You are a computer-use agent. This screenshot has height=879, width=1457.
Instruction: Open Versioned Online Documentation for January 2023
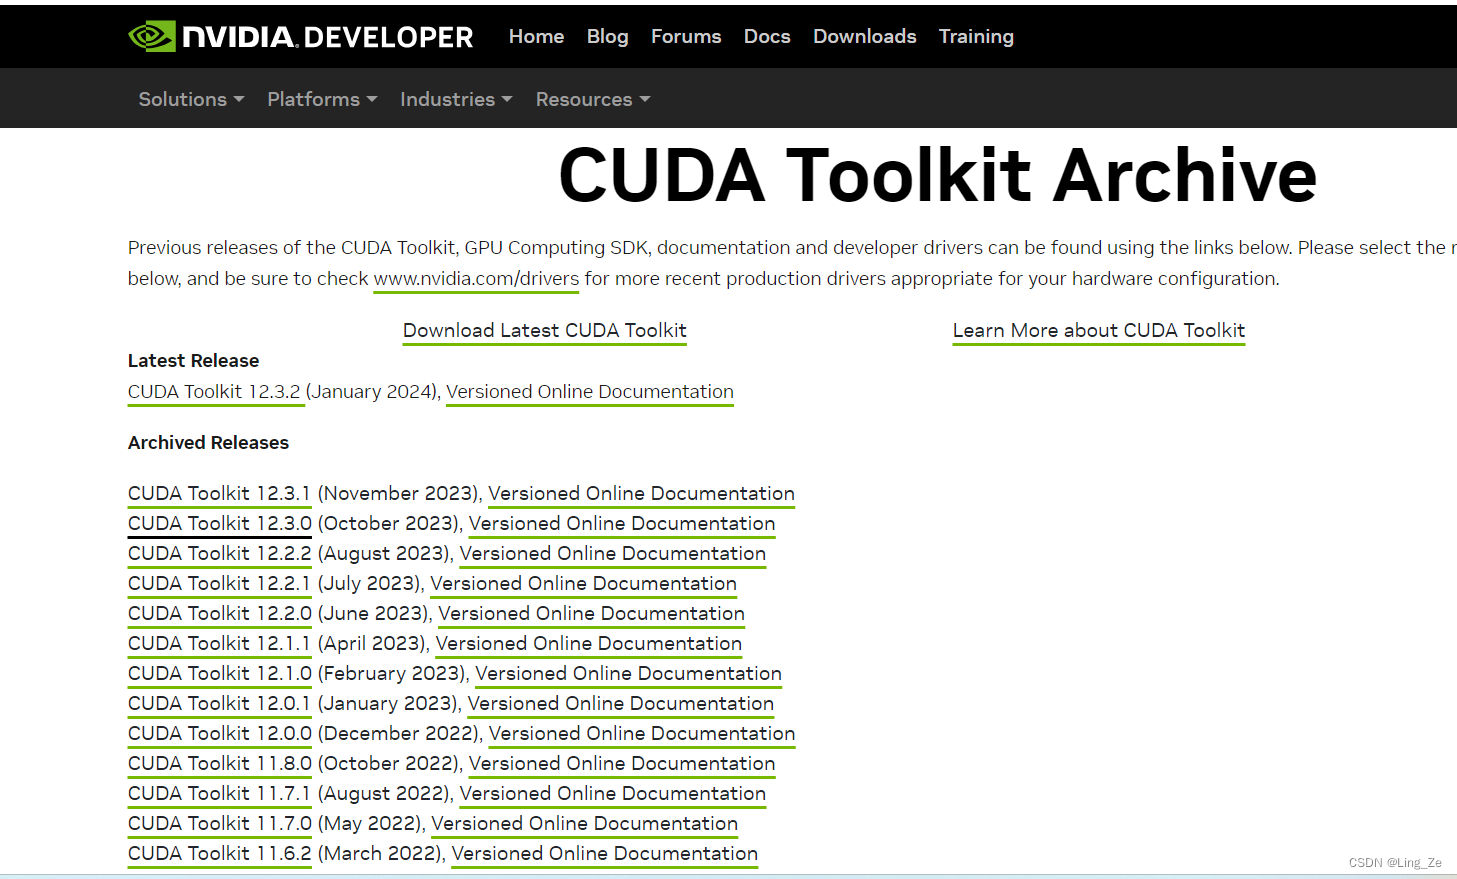coord(621,704)
